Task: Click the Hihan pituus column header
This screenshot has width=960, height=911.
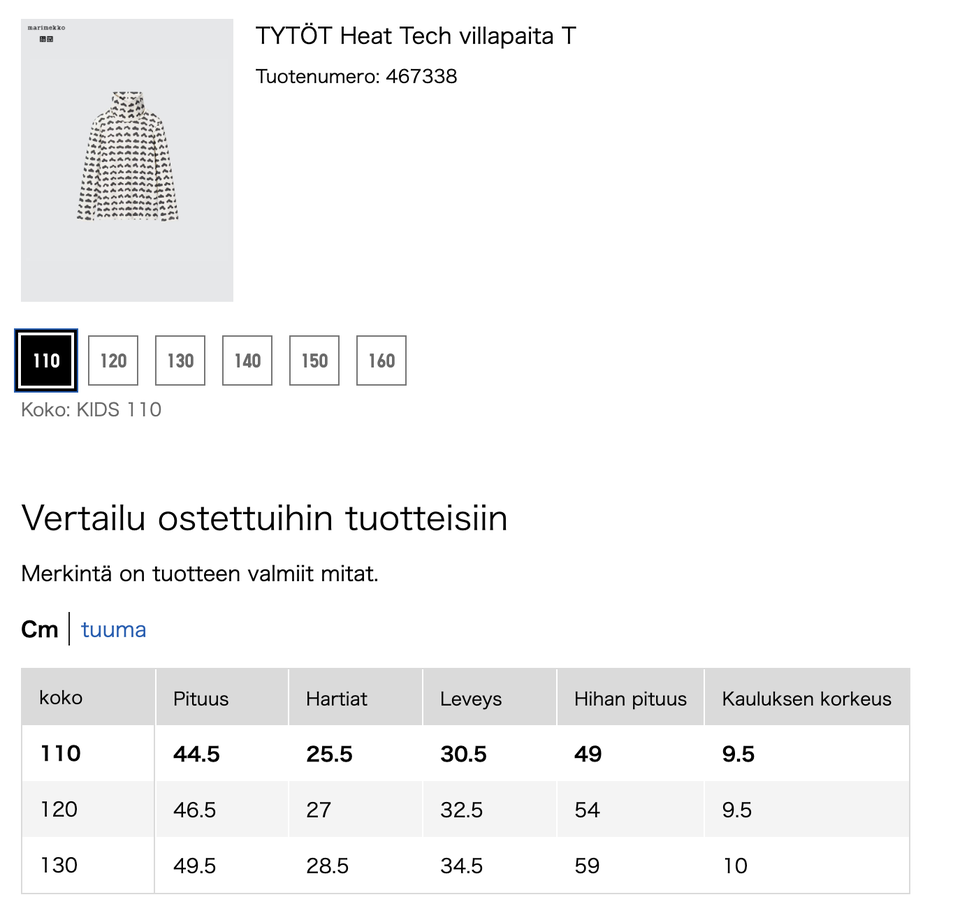Action: pyautogui.click(x=630, y=699)
